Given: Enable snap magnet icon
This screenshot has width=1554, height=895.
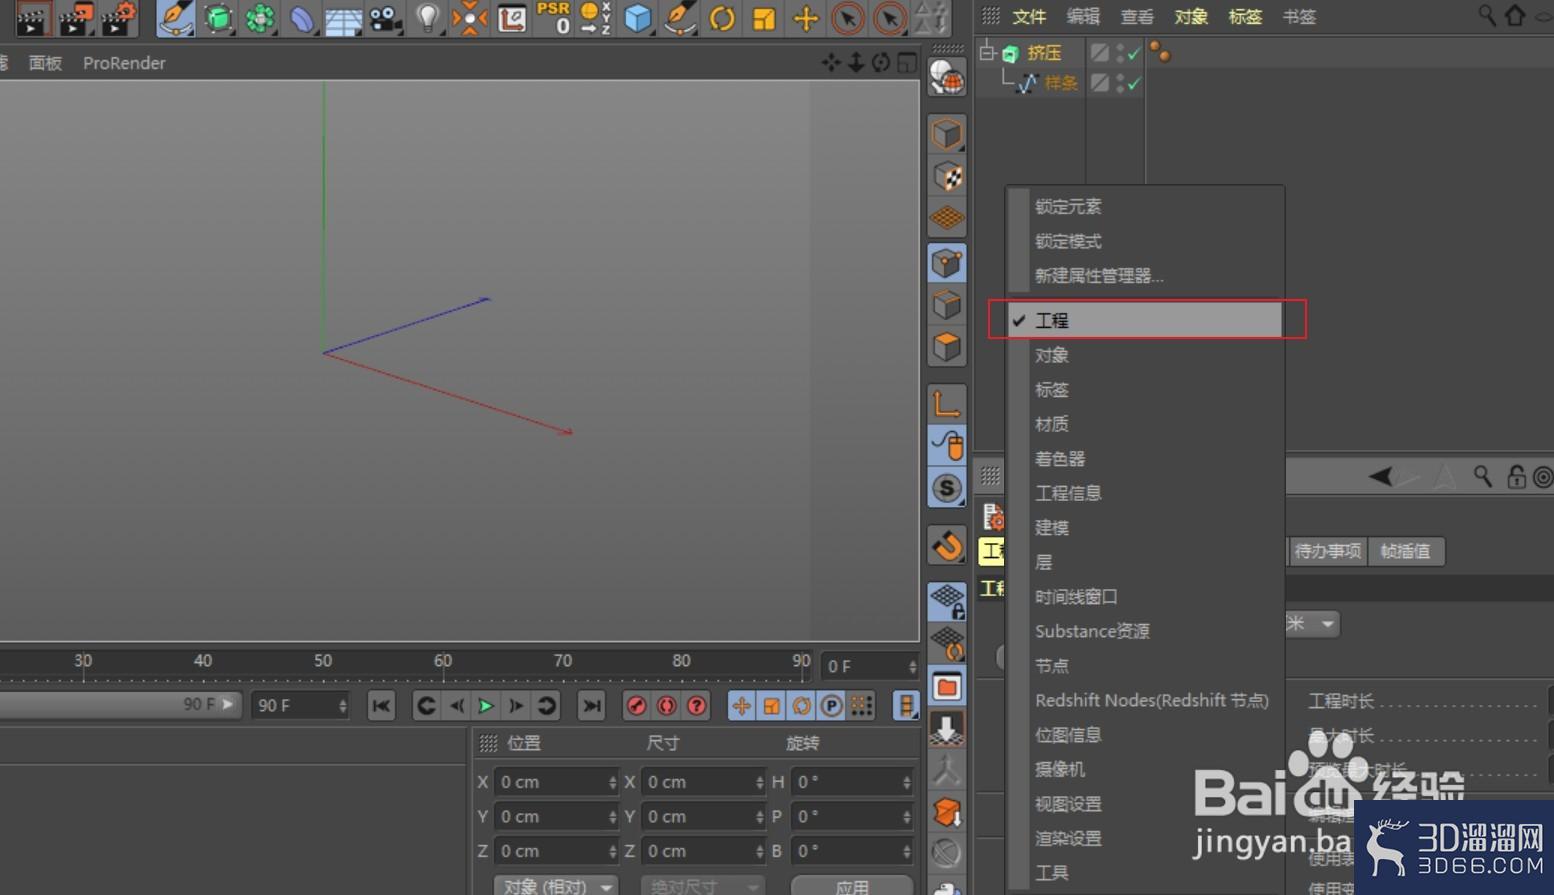Looking at the screenshot, I should click(x=947, y=546).
